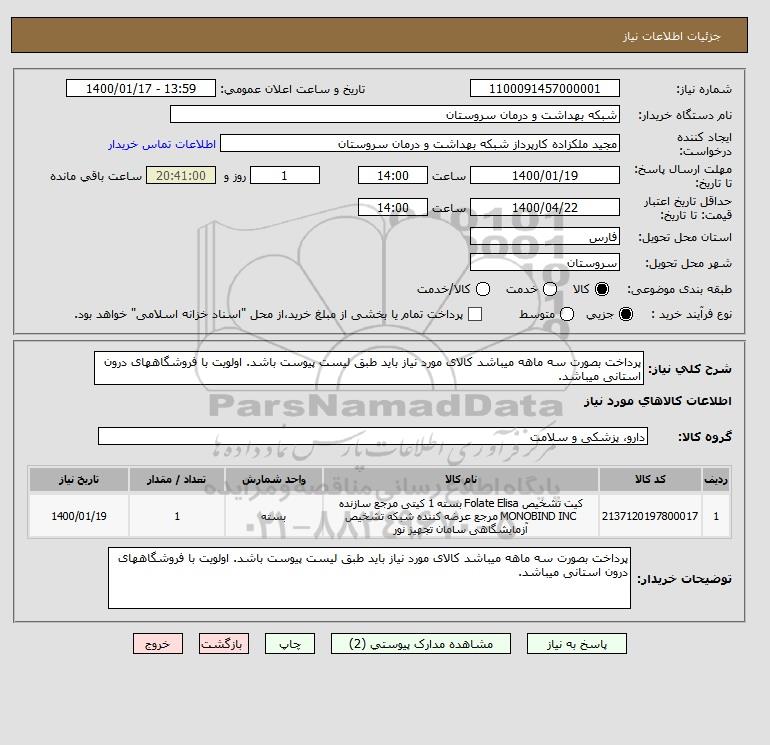The image size is (770, 745).
Task: Click the چاپ button
Action: 290,644
